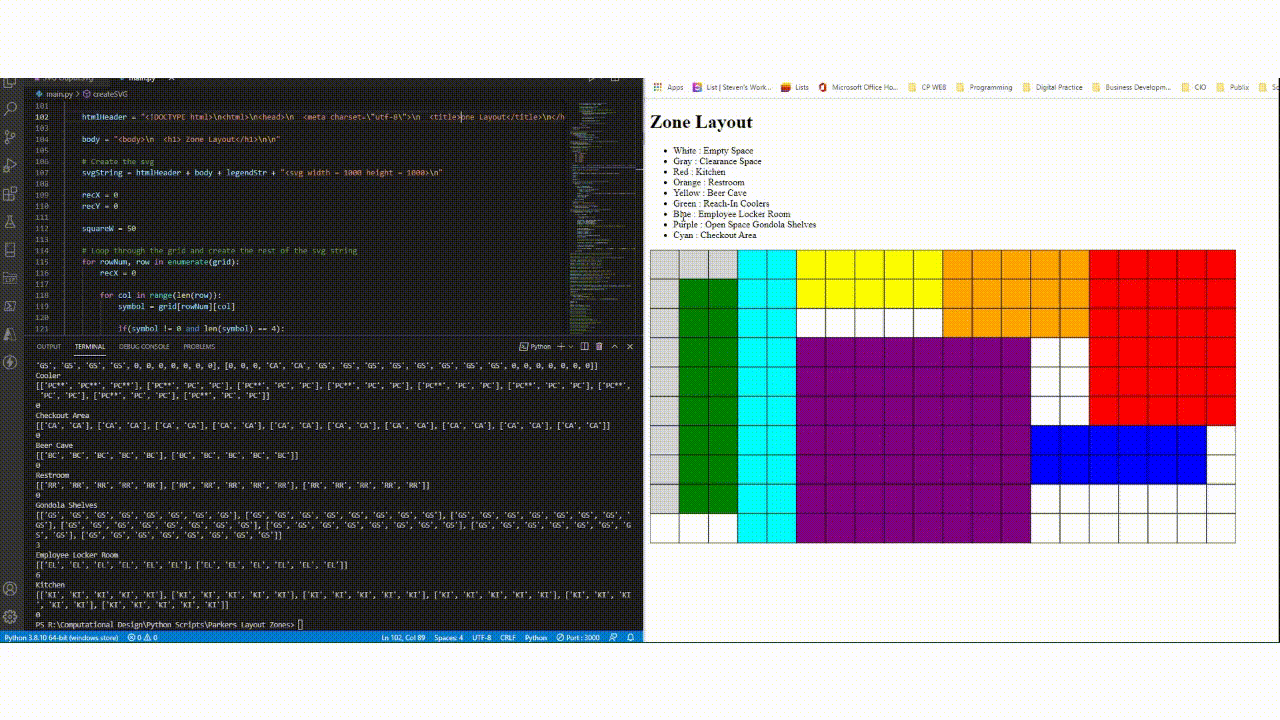Select Python interpreter 3.8.10 in status bar
1280x720 pixels.
62,637
